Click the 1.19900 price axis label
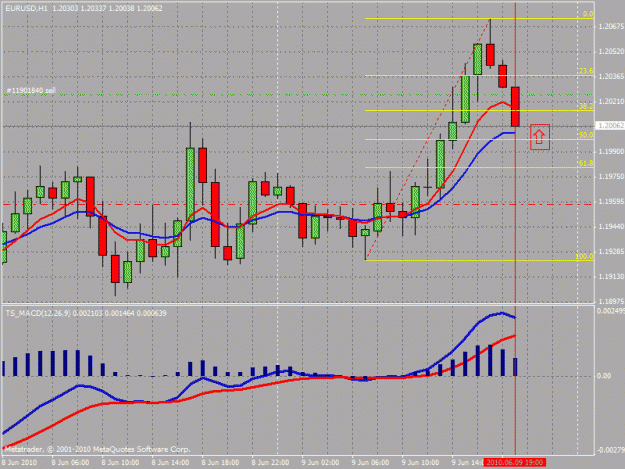Viewport: 625px width, 469px height. pyautogui.click(x=611, y=151)
